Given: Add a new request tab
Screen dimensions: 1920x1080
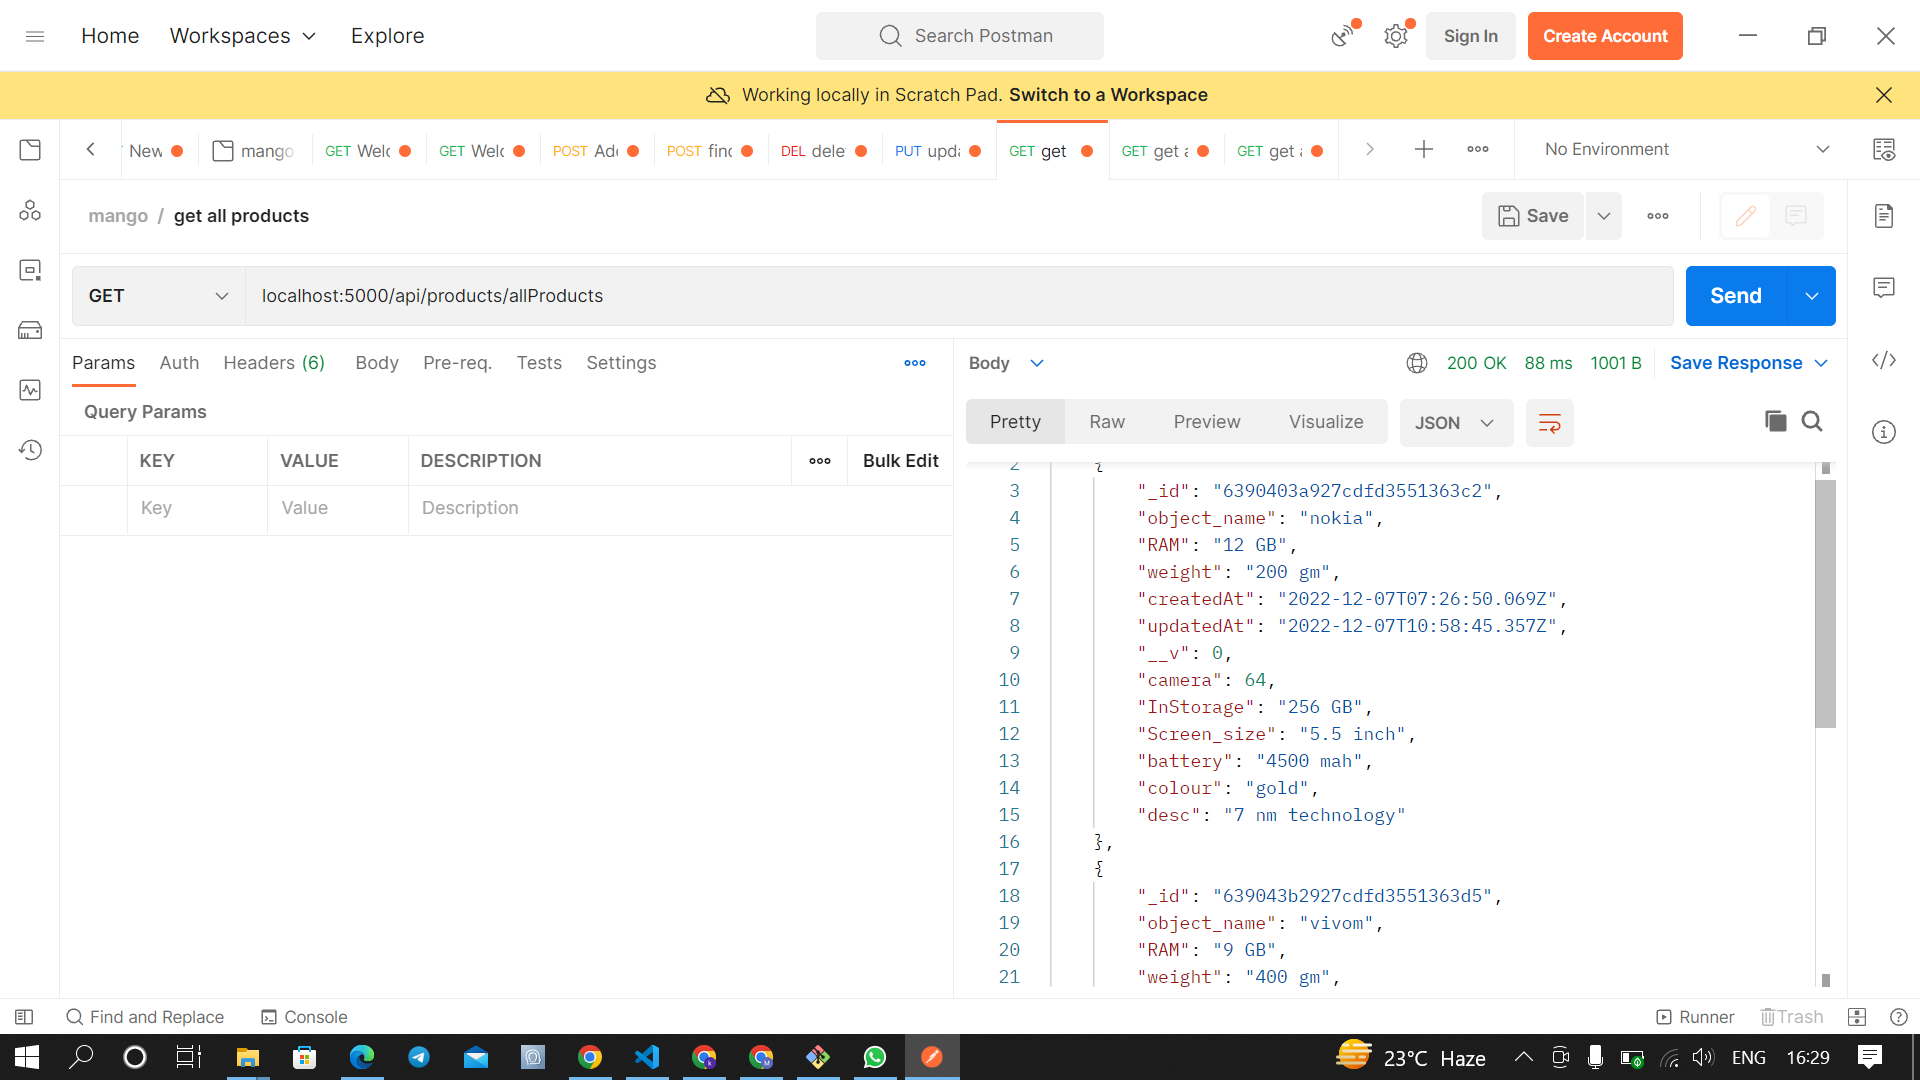Looking at the screenshot, I should pos(1424,149).
